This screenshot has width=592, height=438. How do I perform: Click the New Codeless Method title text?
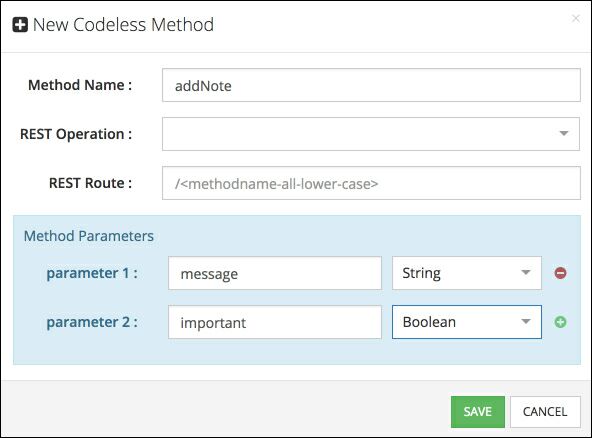point(123,25)
